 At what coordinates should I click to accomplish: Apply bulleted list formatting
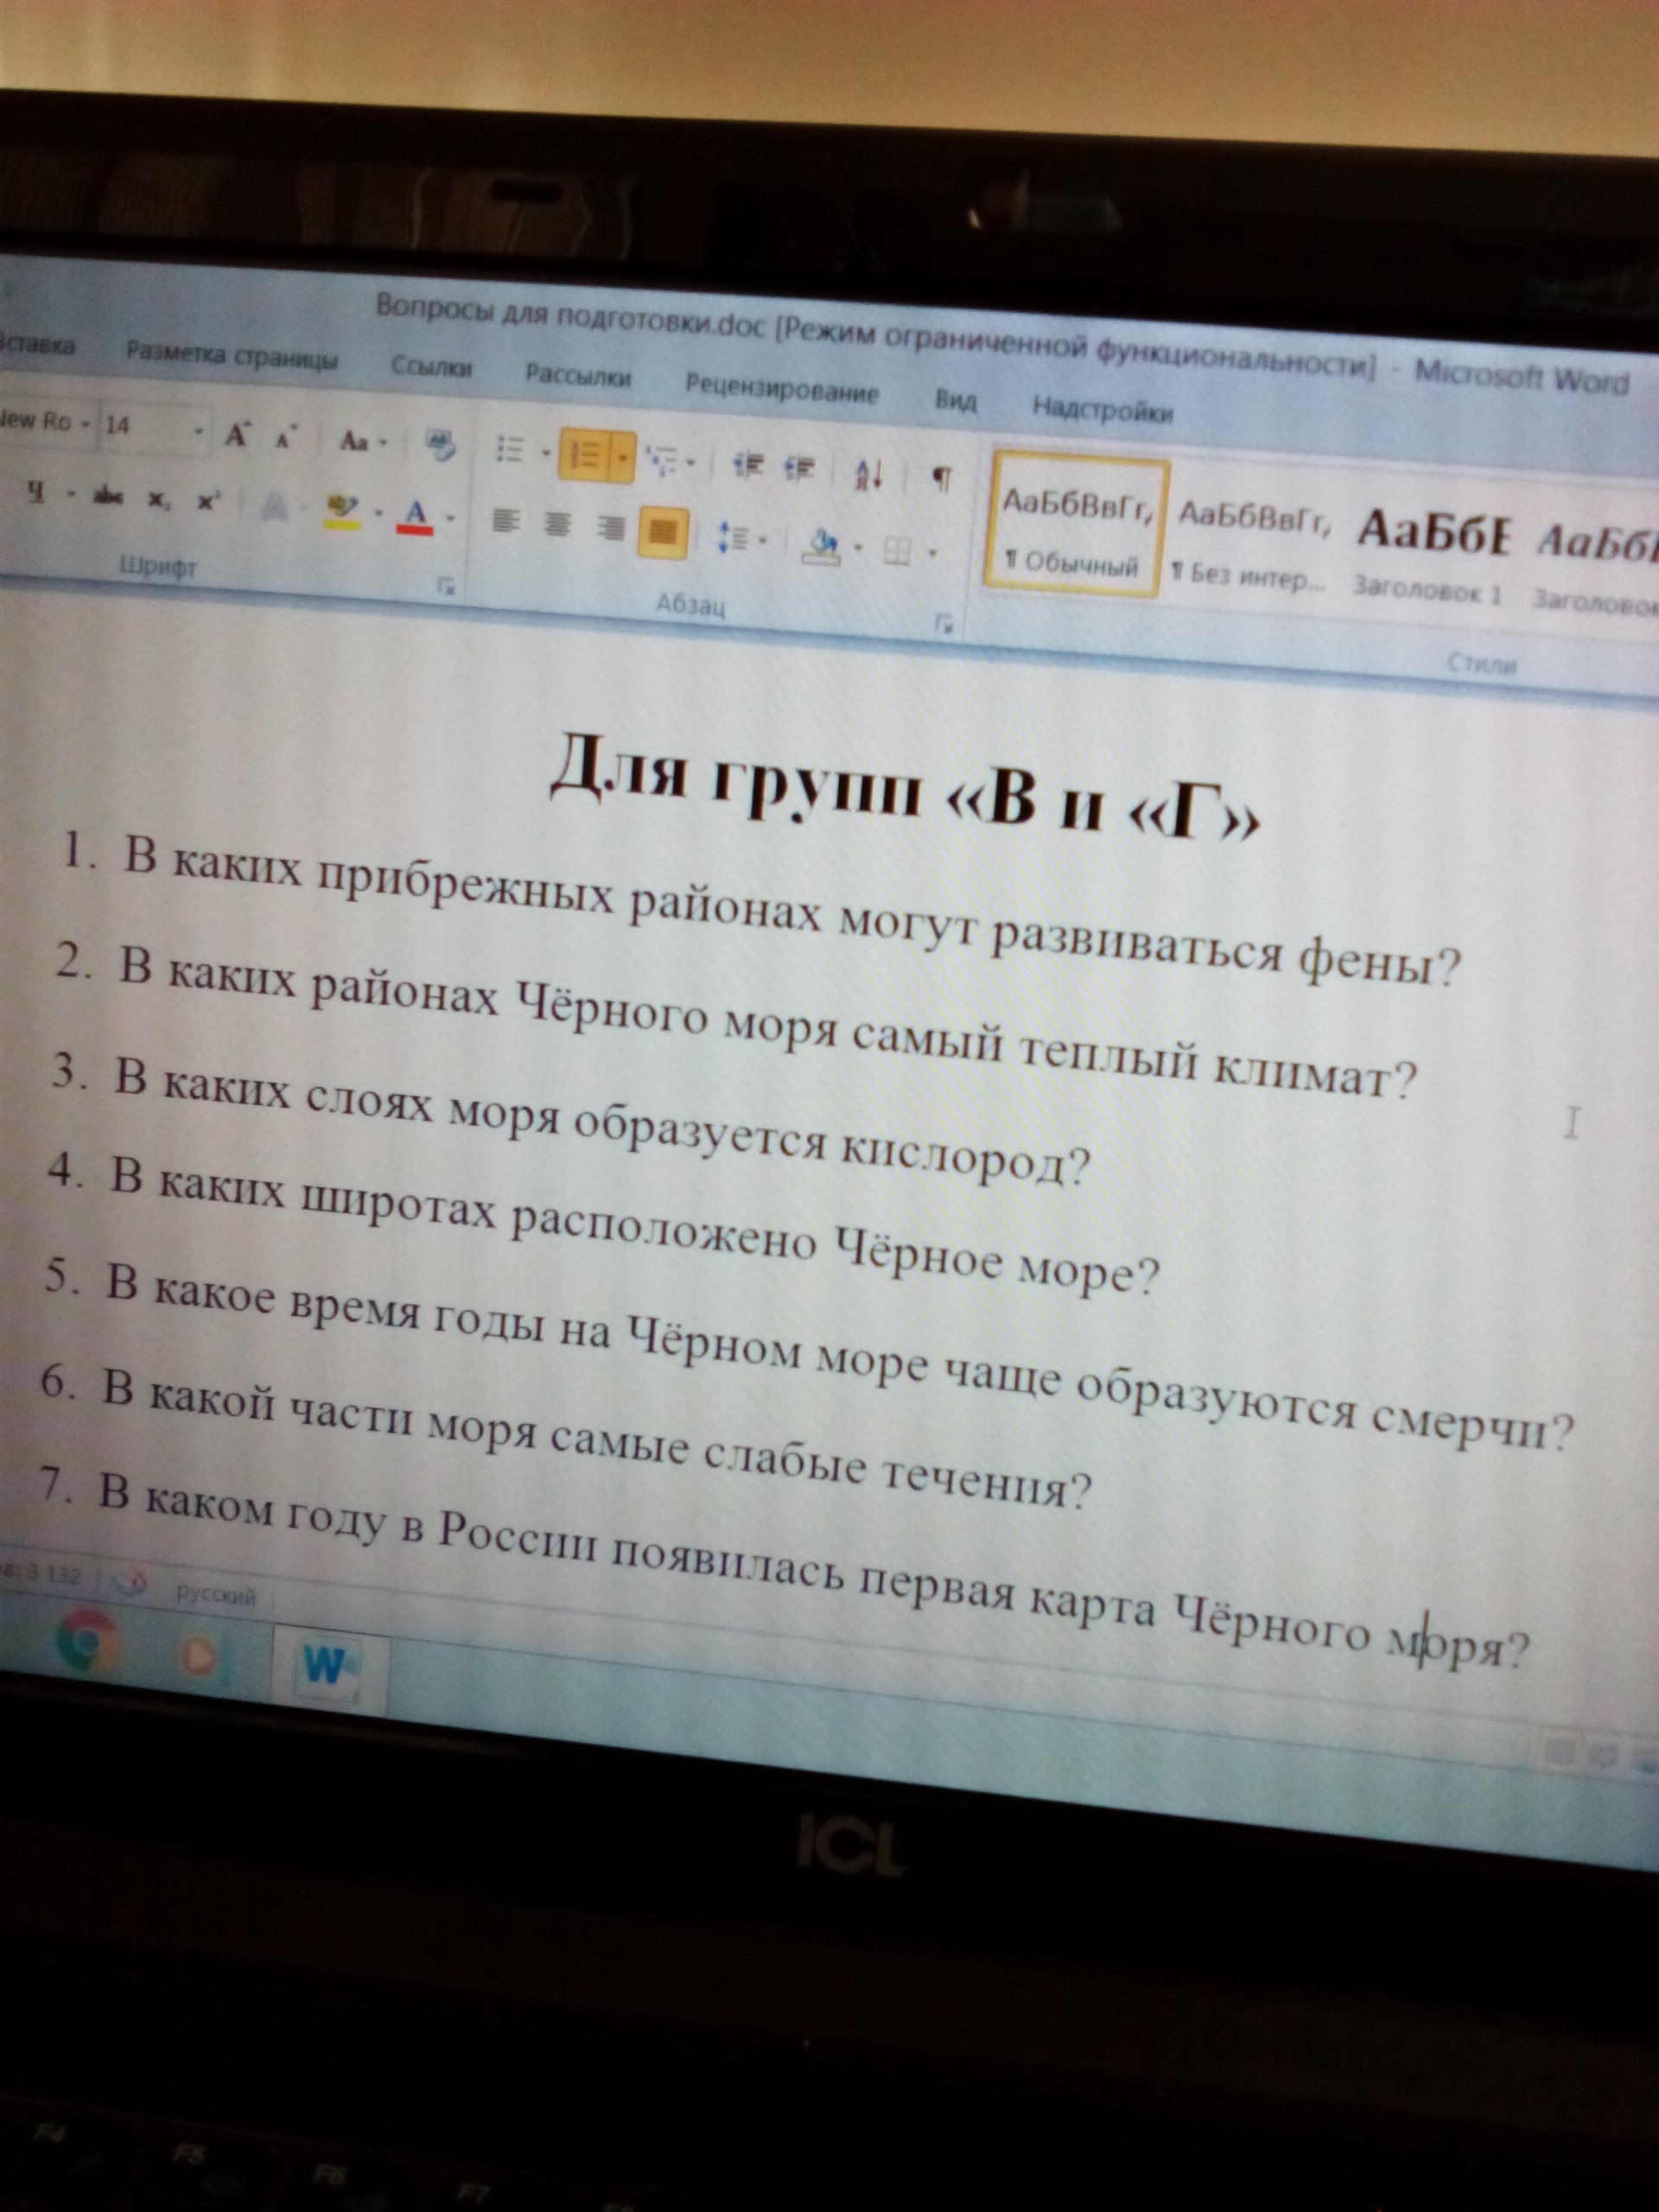[510, 450]
